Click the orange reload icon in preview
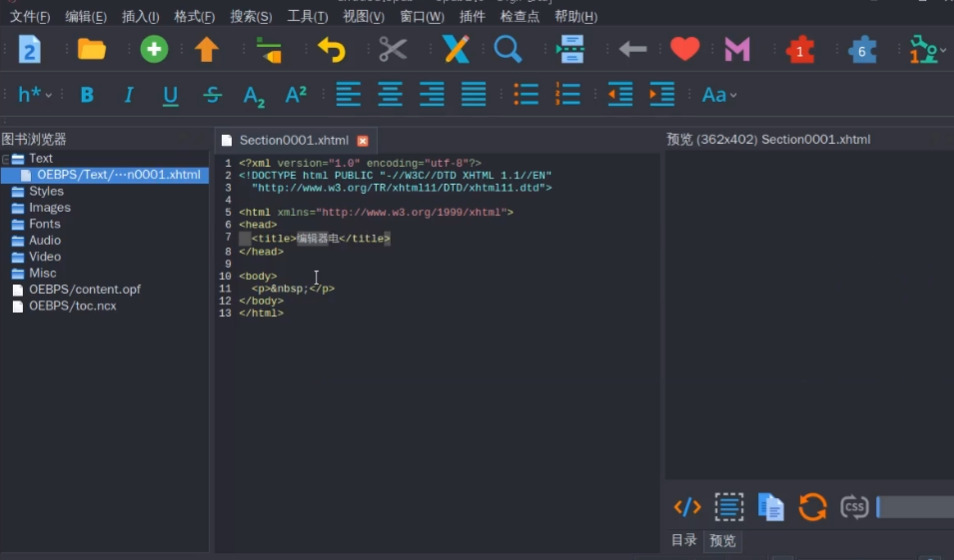The height and width of the screenshot is (560, 954). (812, 507)
